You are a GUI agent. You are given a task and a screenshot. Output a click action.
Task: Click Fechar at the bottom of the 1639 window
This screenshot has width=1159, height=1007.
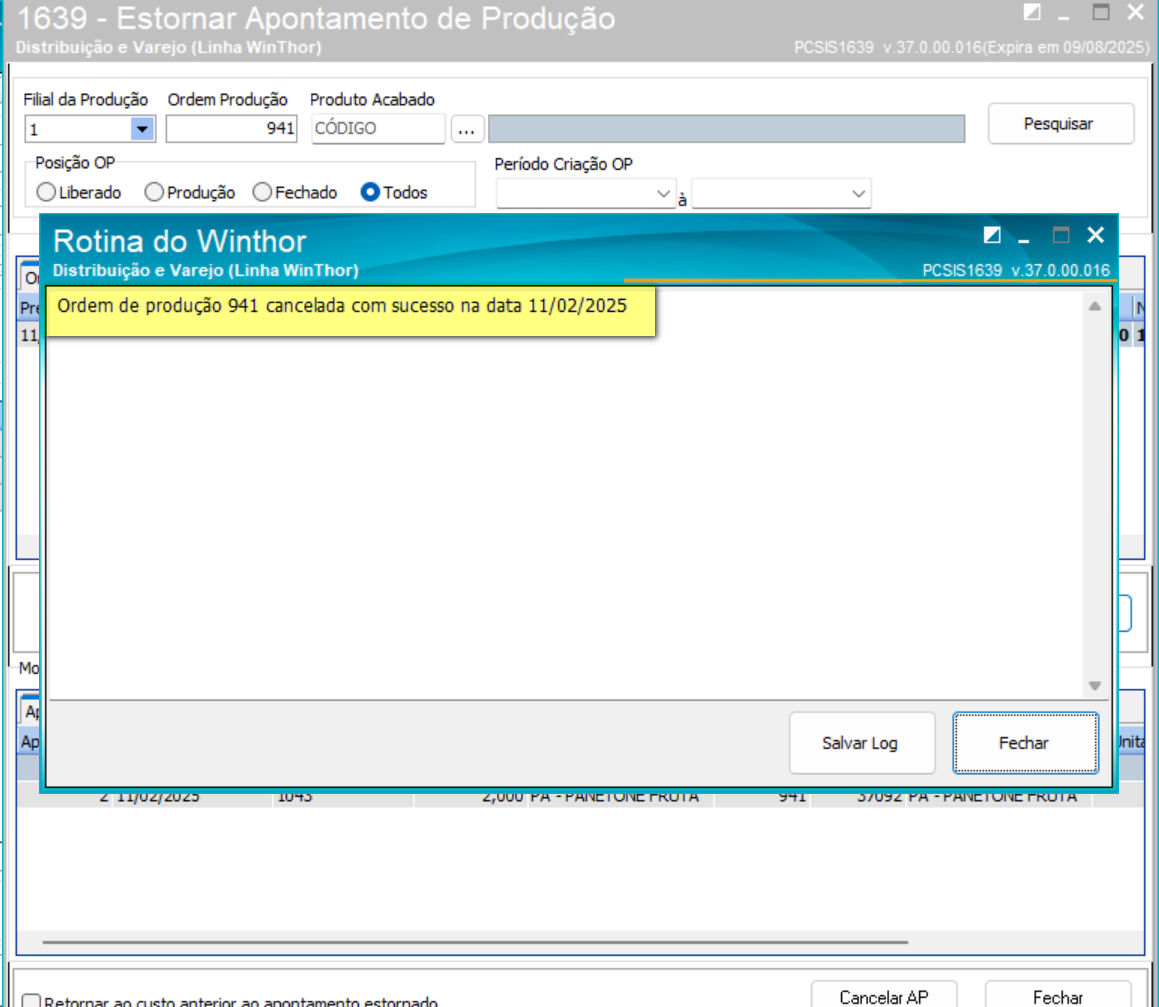[x=1058, y=996]
